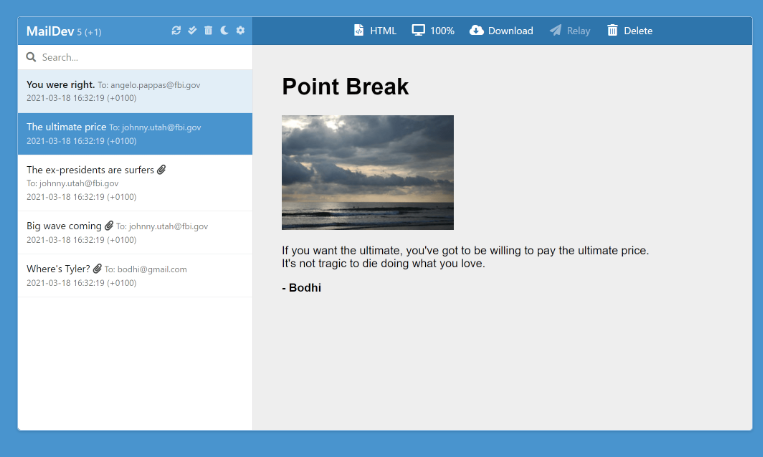Relay the selected email

pyautogui.click(x=570, y=31)
